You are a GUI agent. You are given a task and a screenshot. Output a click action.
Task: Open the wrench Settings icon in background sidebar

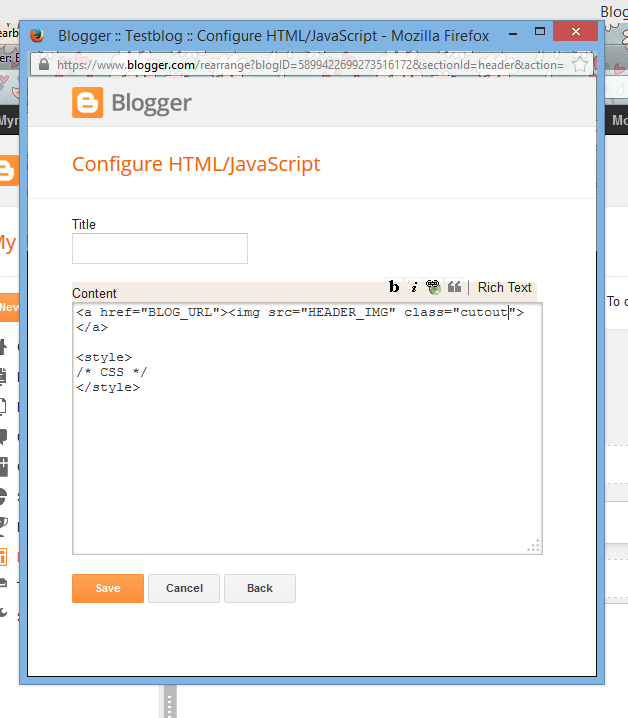click(x=3, y=613)
